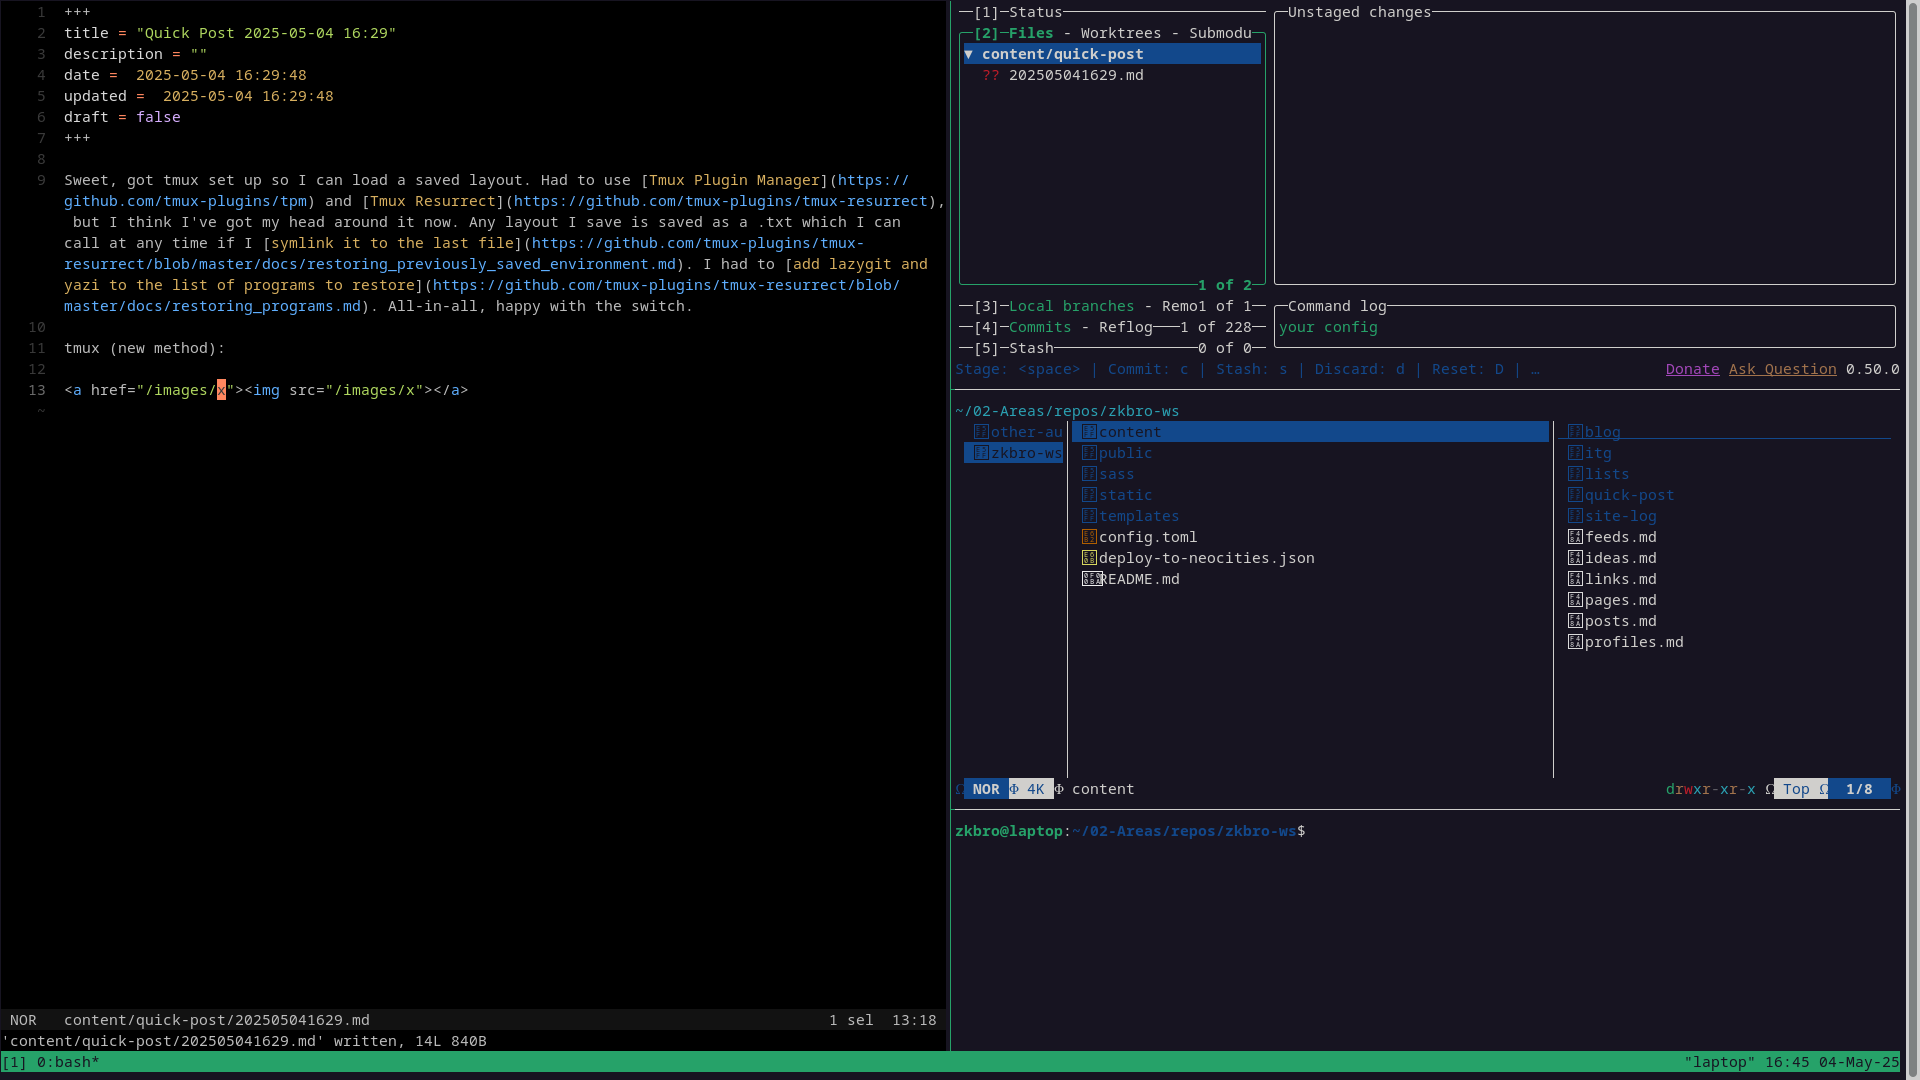The width and height of the screenshot is (1920, 1080).
Task: Click the Ask Question link
Action: pos(1782,369)
